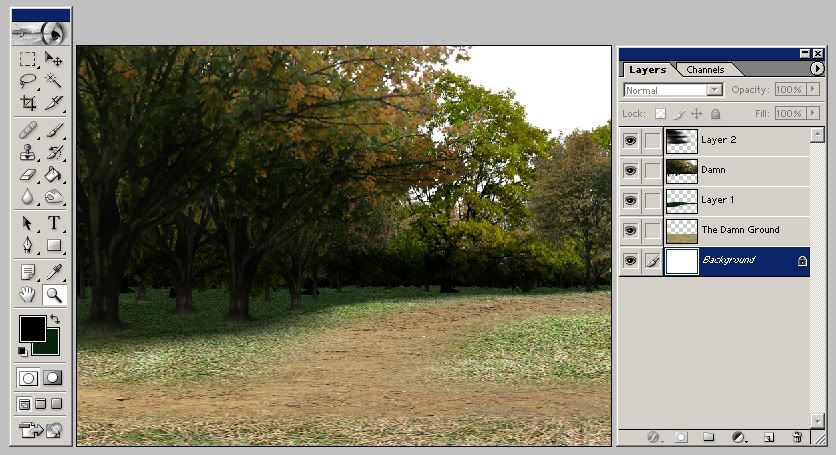This screenshot has width=836, height=455.
Task: Choose the Clone Stamp tool
Action: pos(28,152)
